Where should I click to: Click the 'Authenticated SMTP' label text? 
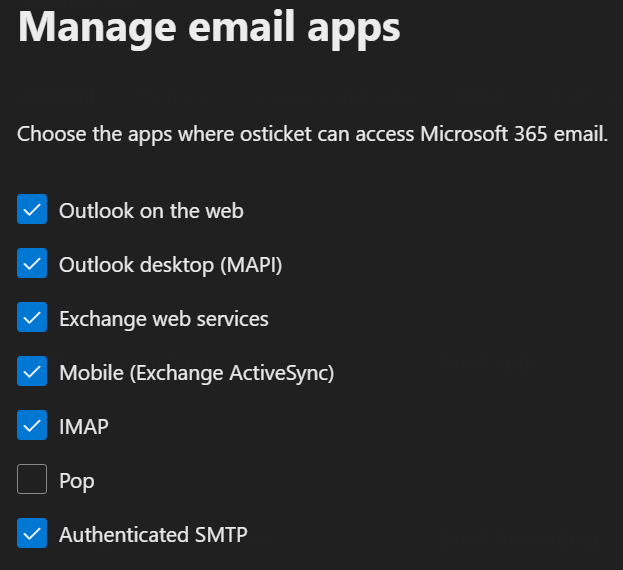click(x=153, y=535)
